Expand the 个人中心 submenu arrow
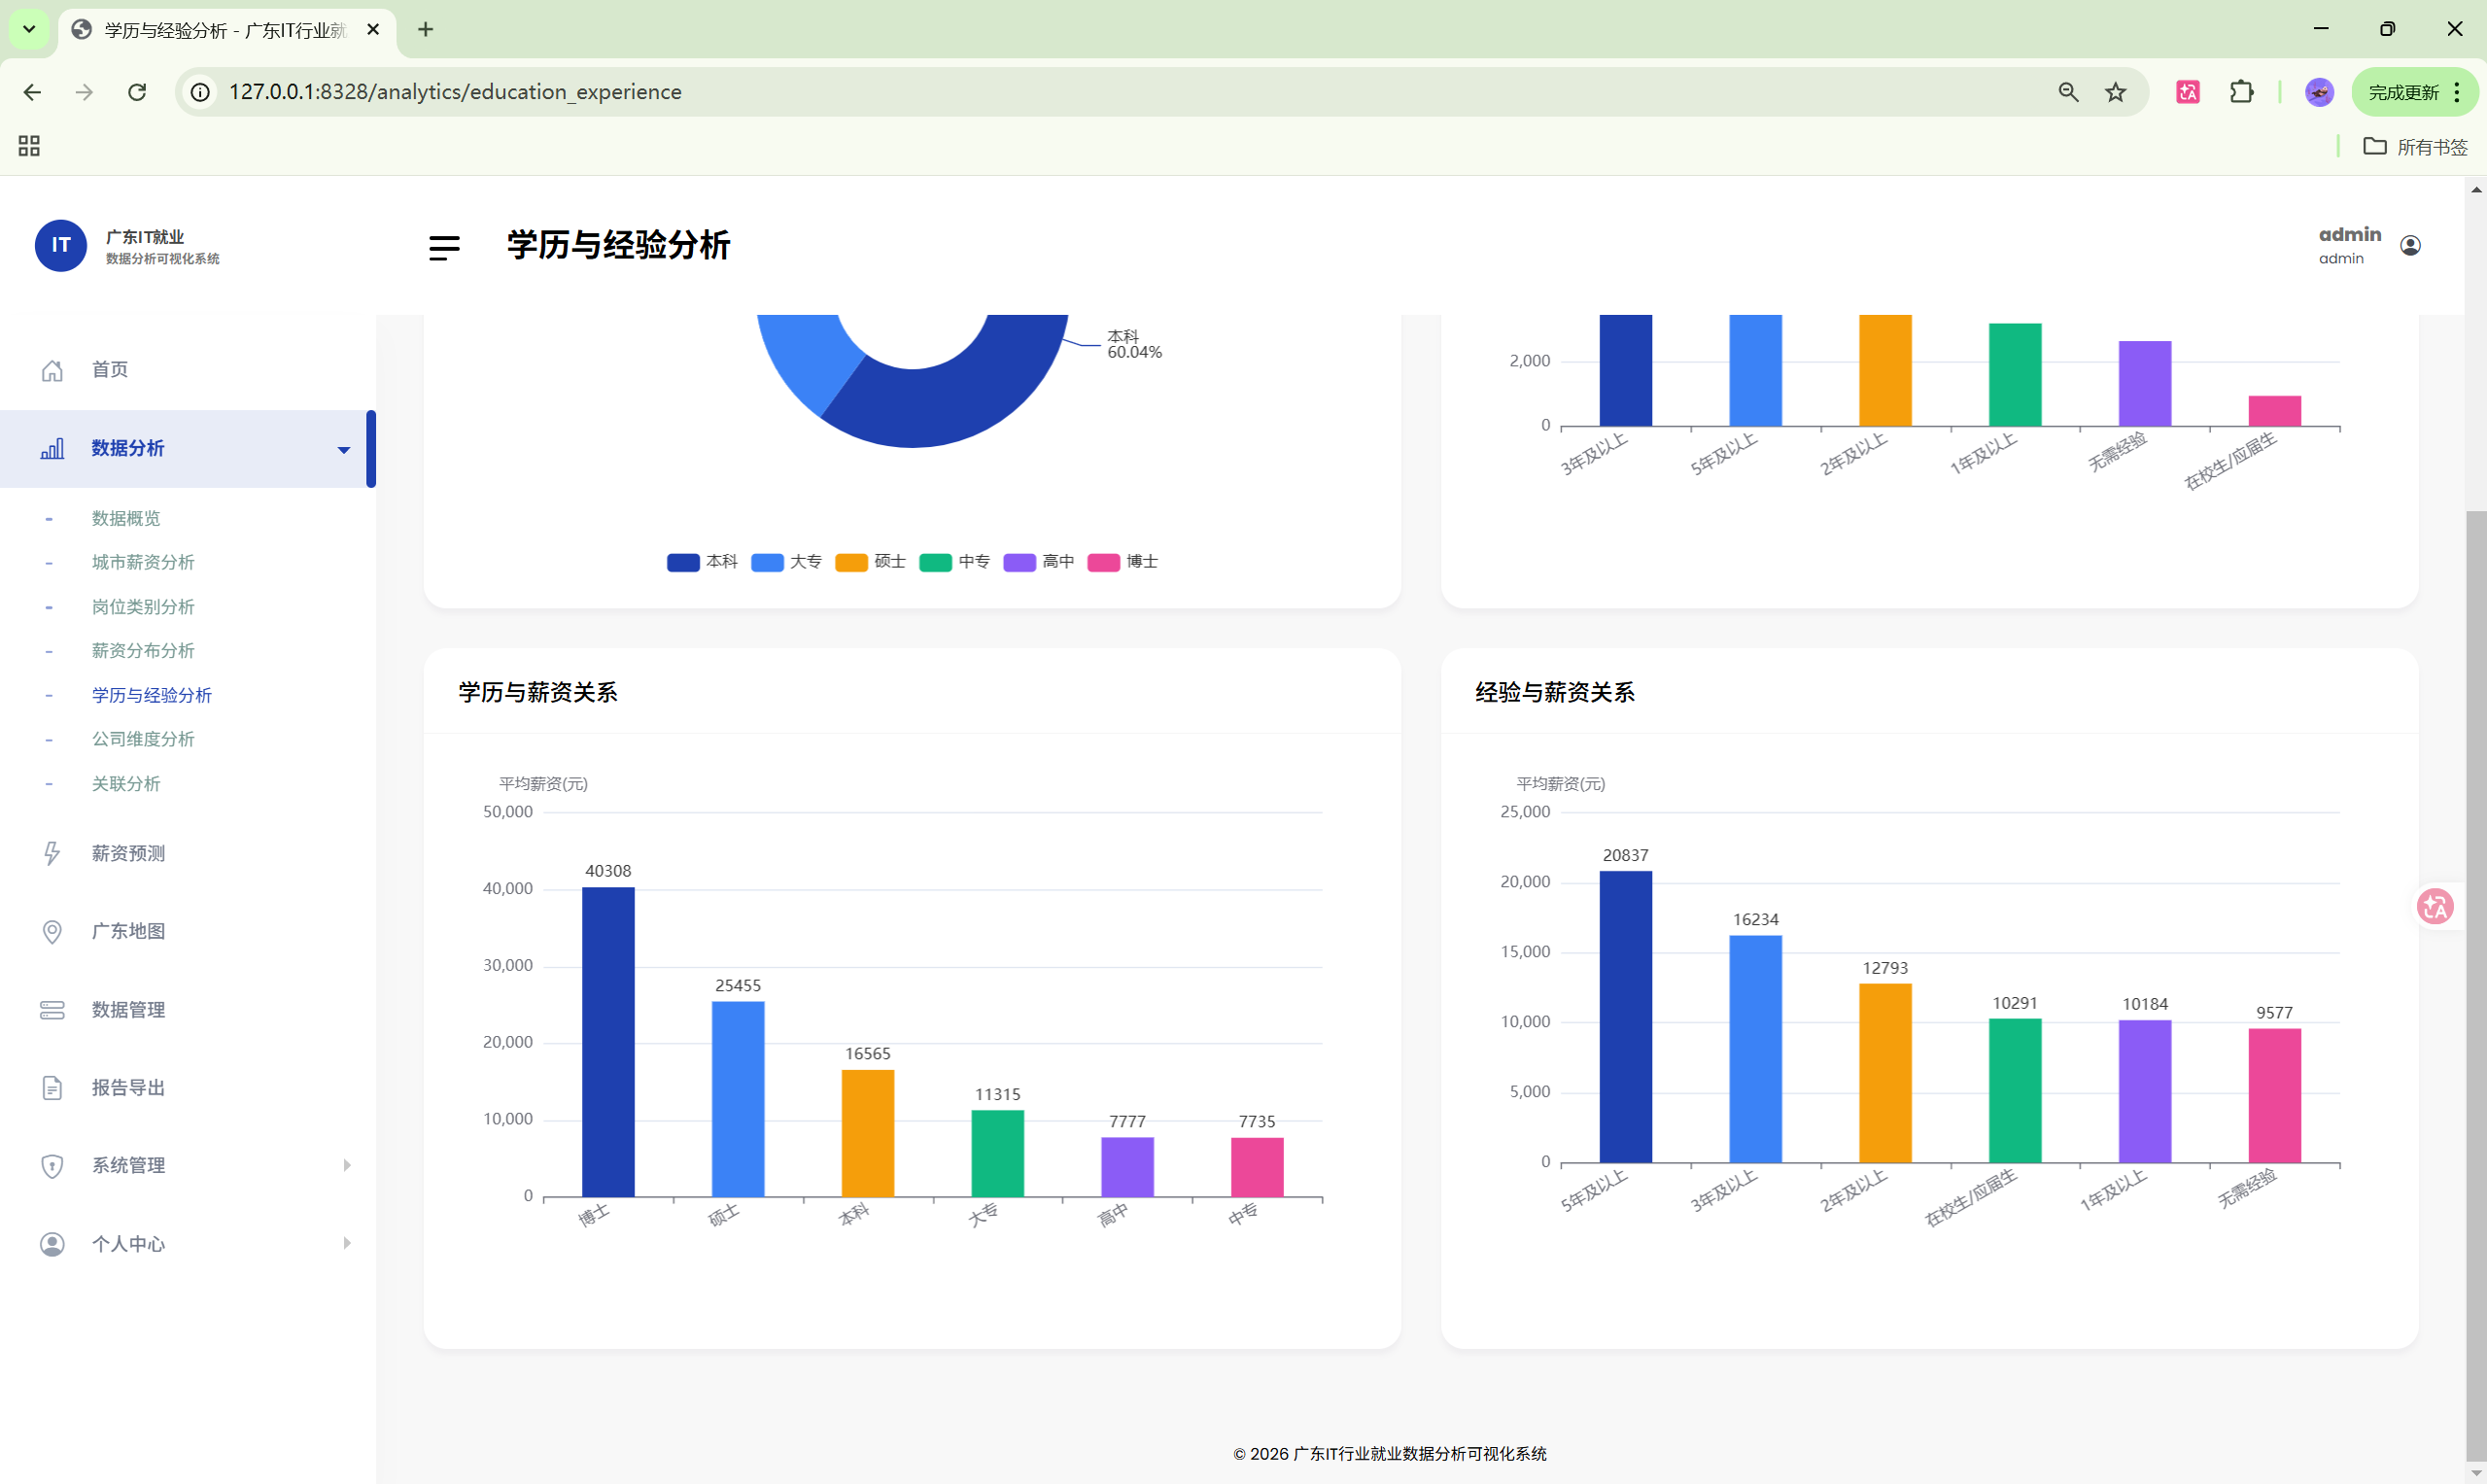The height and width of the screenshot is (1484, 2487). [x=347, y=1243]
